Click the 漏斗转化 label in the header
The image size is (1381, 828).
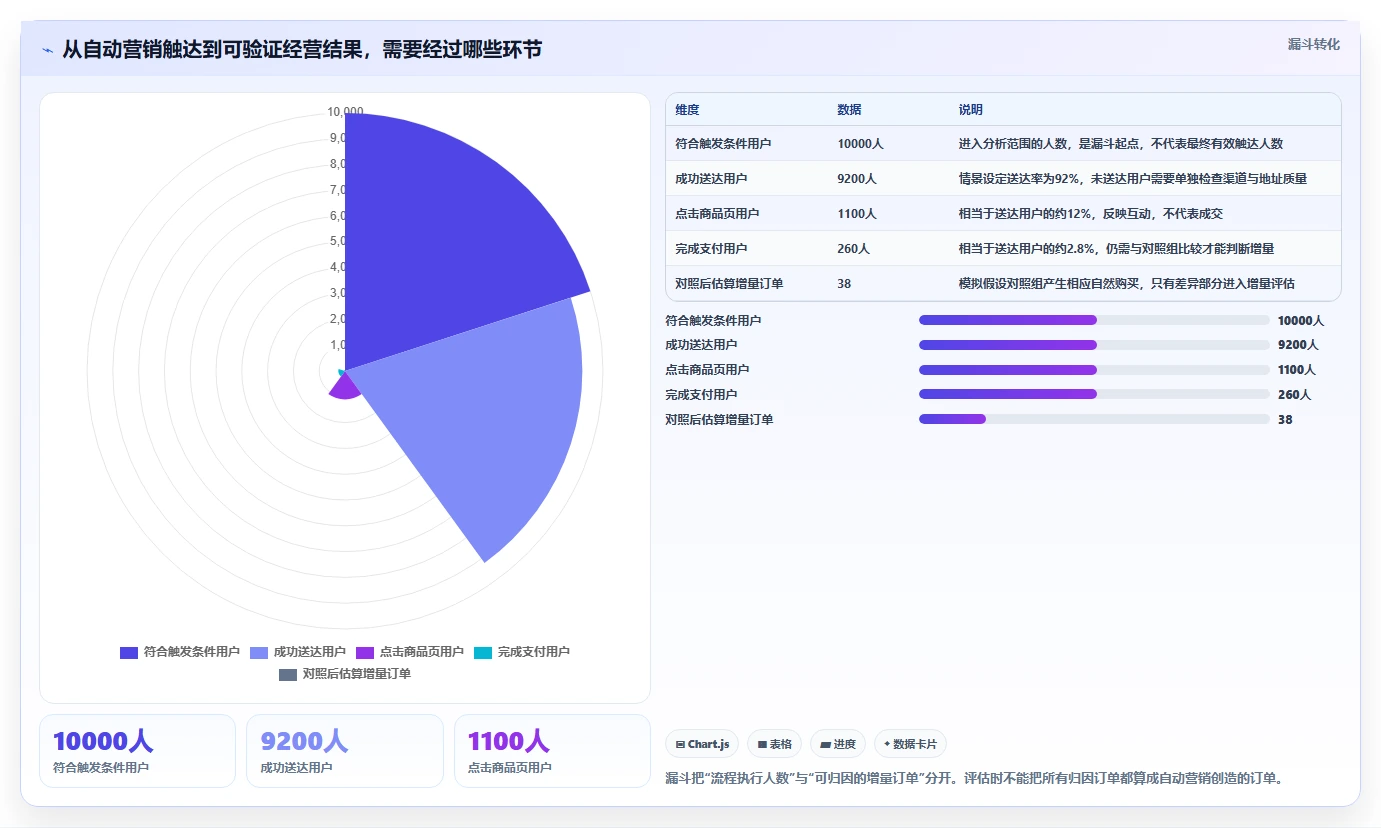click(x=1313, y=44)
